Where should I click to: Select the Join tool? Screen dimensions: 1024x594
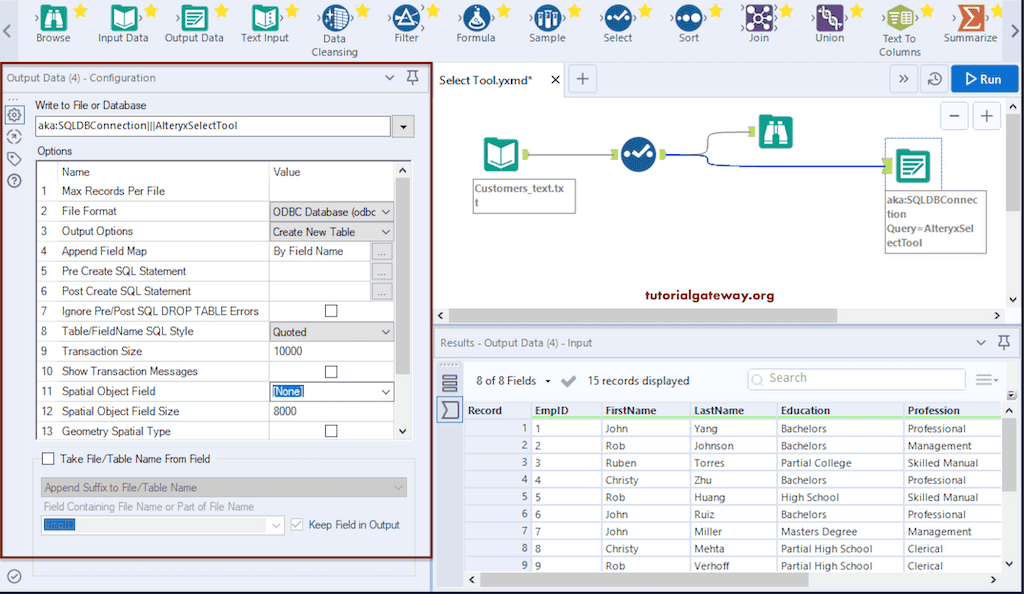[x=759, y=20]
